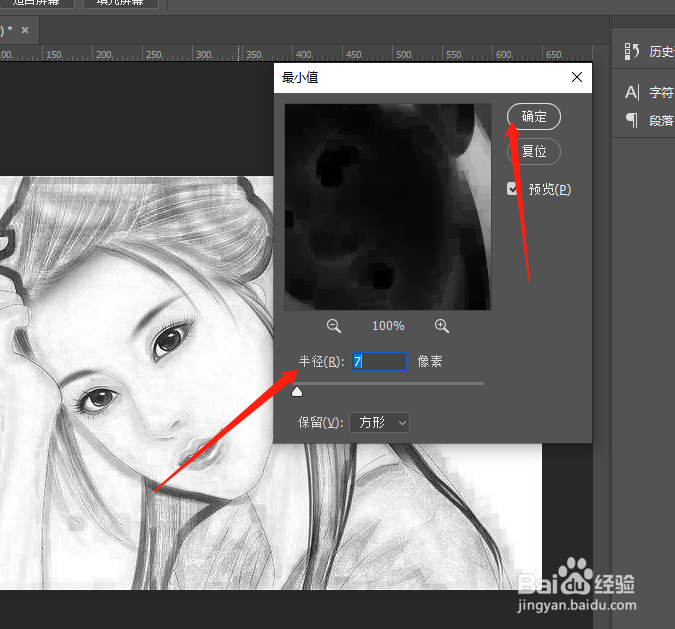
Task: Click the 适合屏幕 fit screen button
Action: point(36,3)
